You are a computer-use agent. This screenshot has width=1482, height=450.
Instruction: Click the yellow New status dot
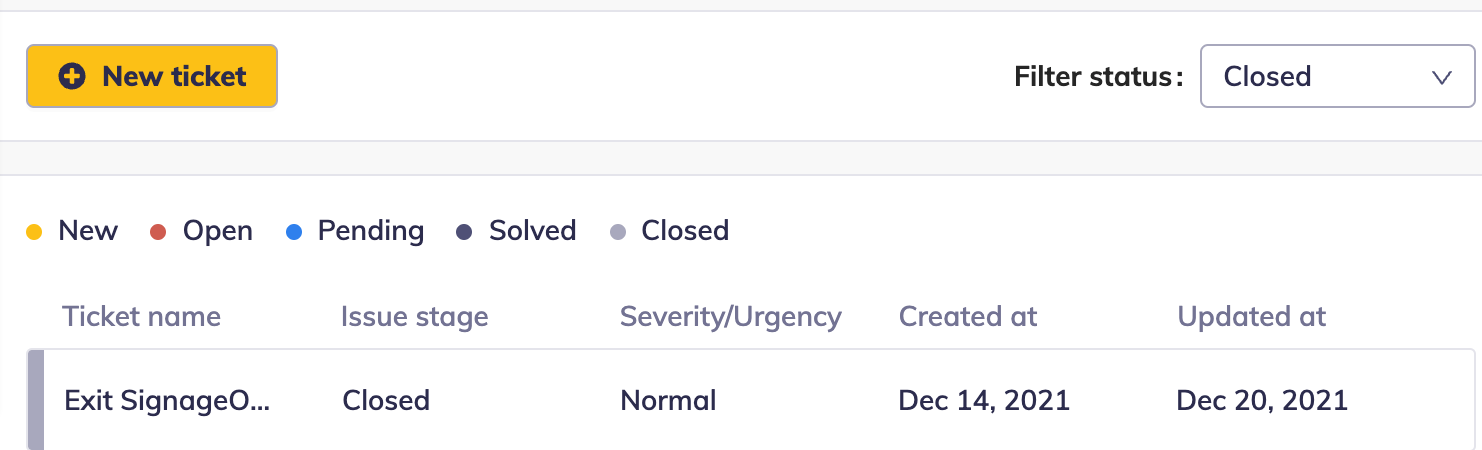(x=34, y=232)
